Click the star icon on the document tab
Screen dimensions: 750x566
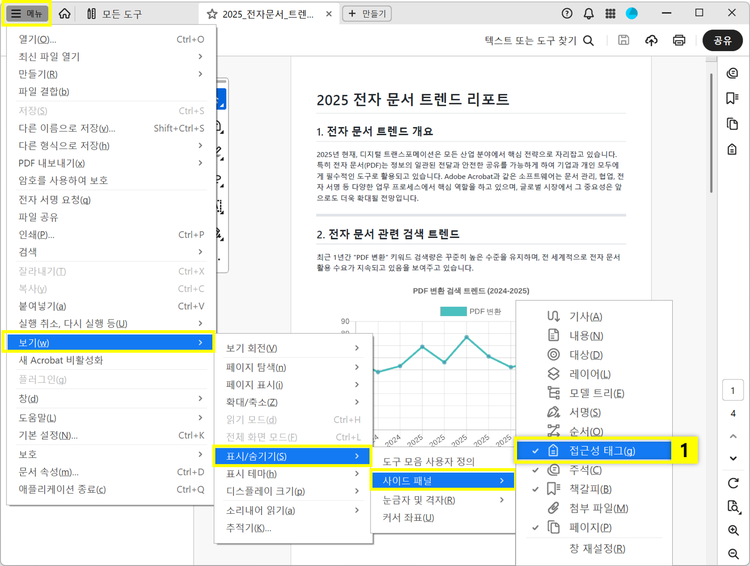pos(212,14)
